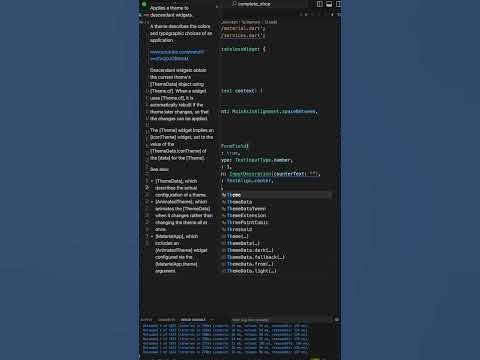The width and height of the screenshot is (480, 360).
Task: Toggle the bottom panel layout icon
Action: coord(329,4)
